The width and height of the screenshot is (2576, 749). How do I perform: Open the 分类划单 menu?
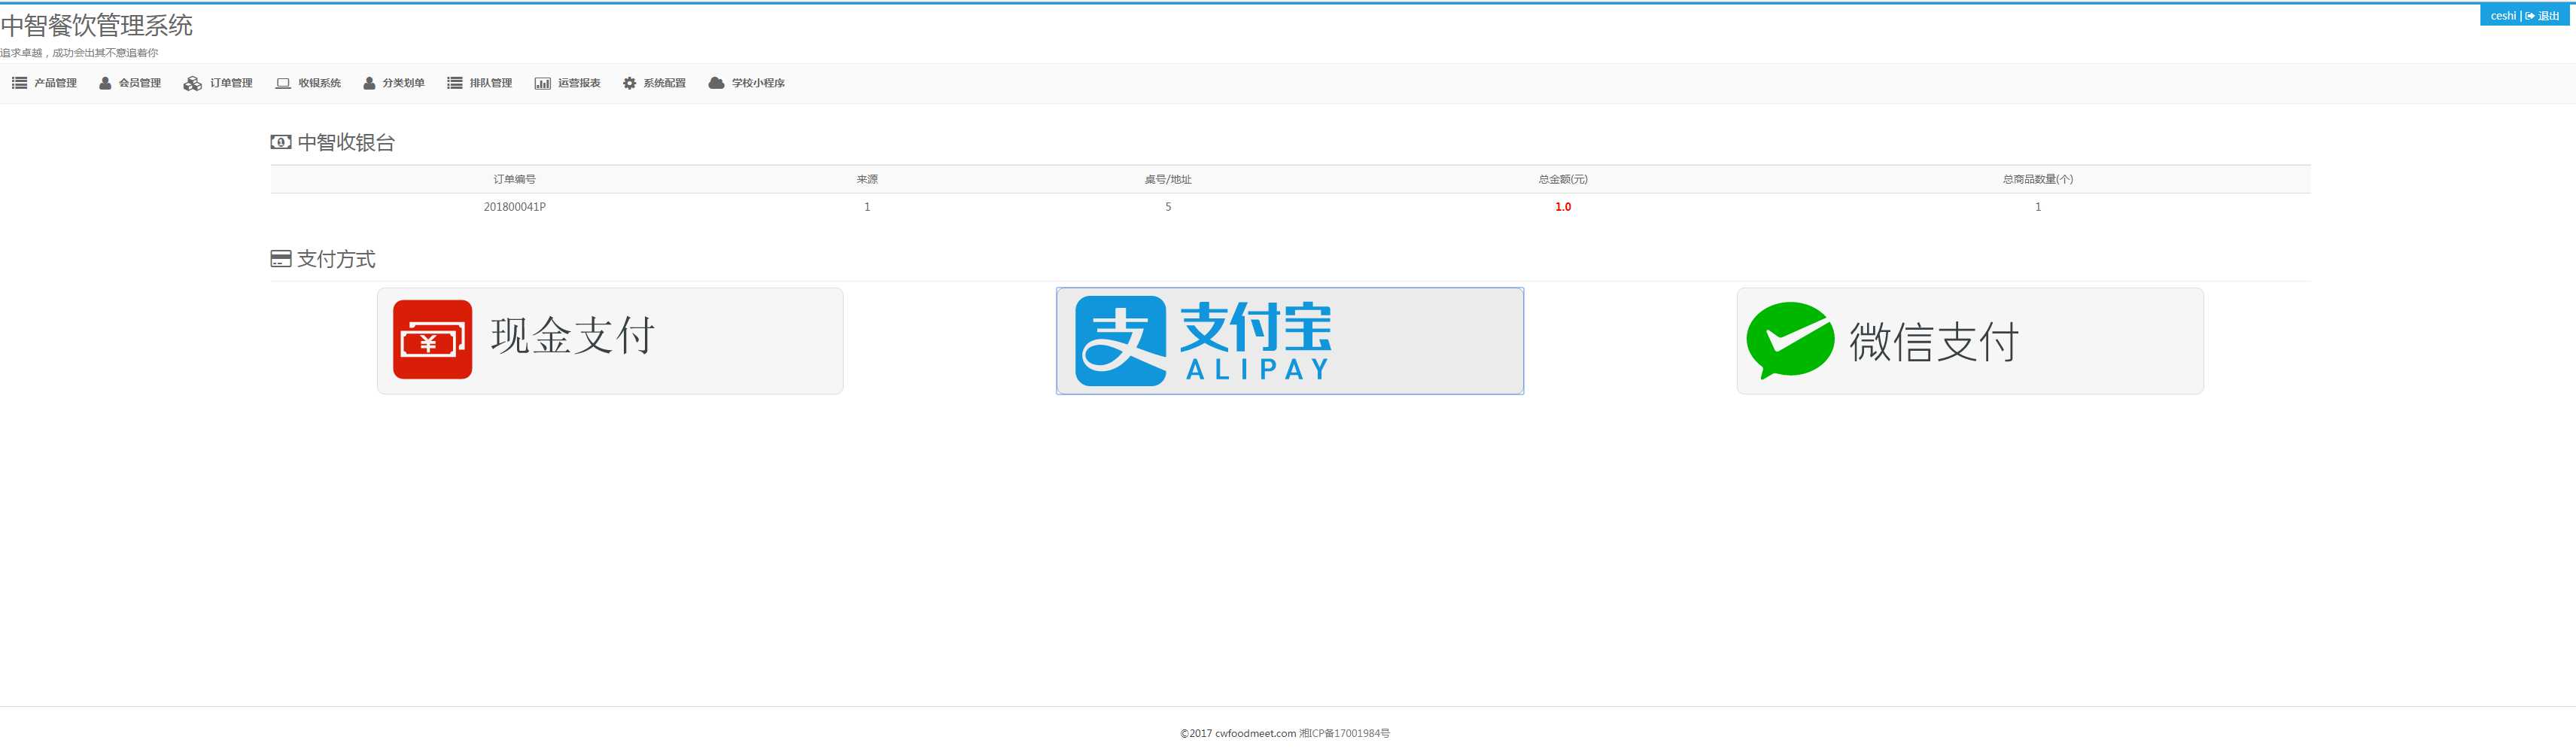click(394, 83)
